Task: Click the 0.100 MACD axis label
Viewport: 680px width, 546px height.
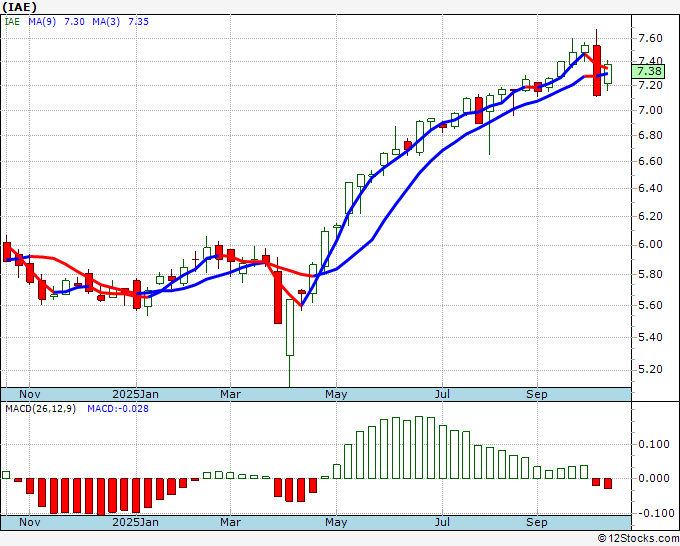Action: tap(654, 444)
